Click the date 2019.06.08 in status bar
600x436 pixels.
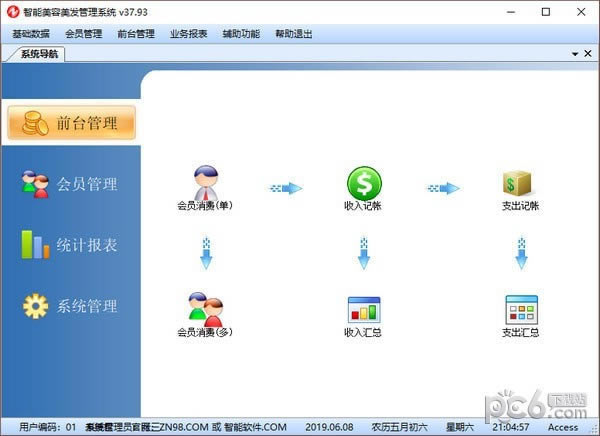pyautogui.click(x=329, y=427)
